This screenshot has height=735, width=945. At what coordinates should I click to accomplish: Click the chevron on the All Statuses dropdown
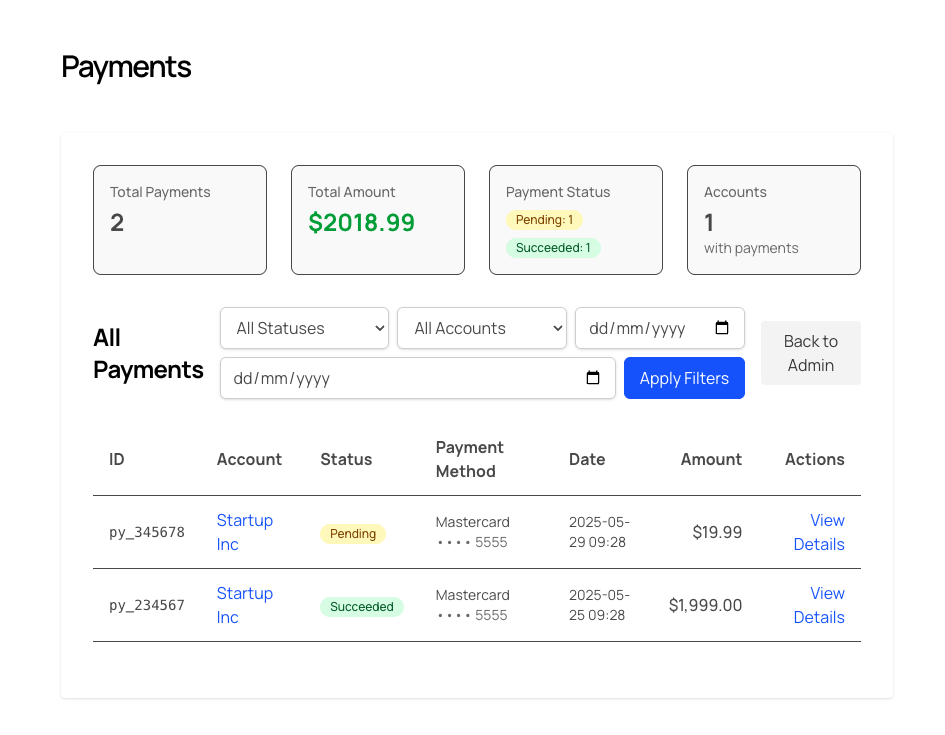(x=379, y=327)
